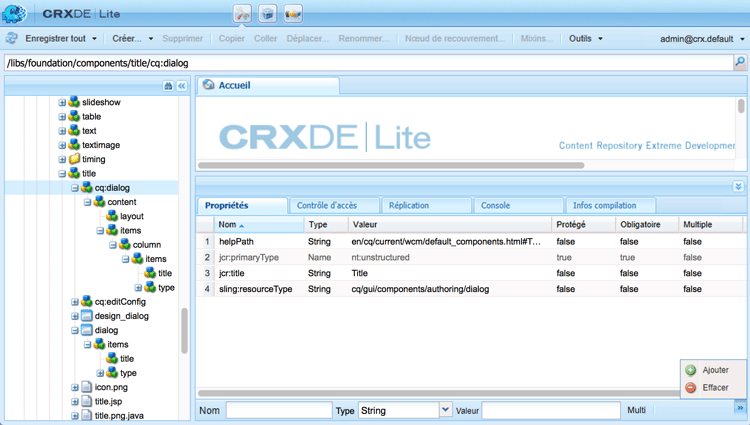Click the Ajouter button
The width and height of the screenshot is (750, 425).
pyautogui.click(x=713, y=370)
